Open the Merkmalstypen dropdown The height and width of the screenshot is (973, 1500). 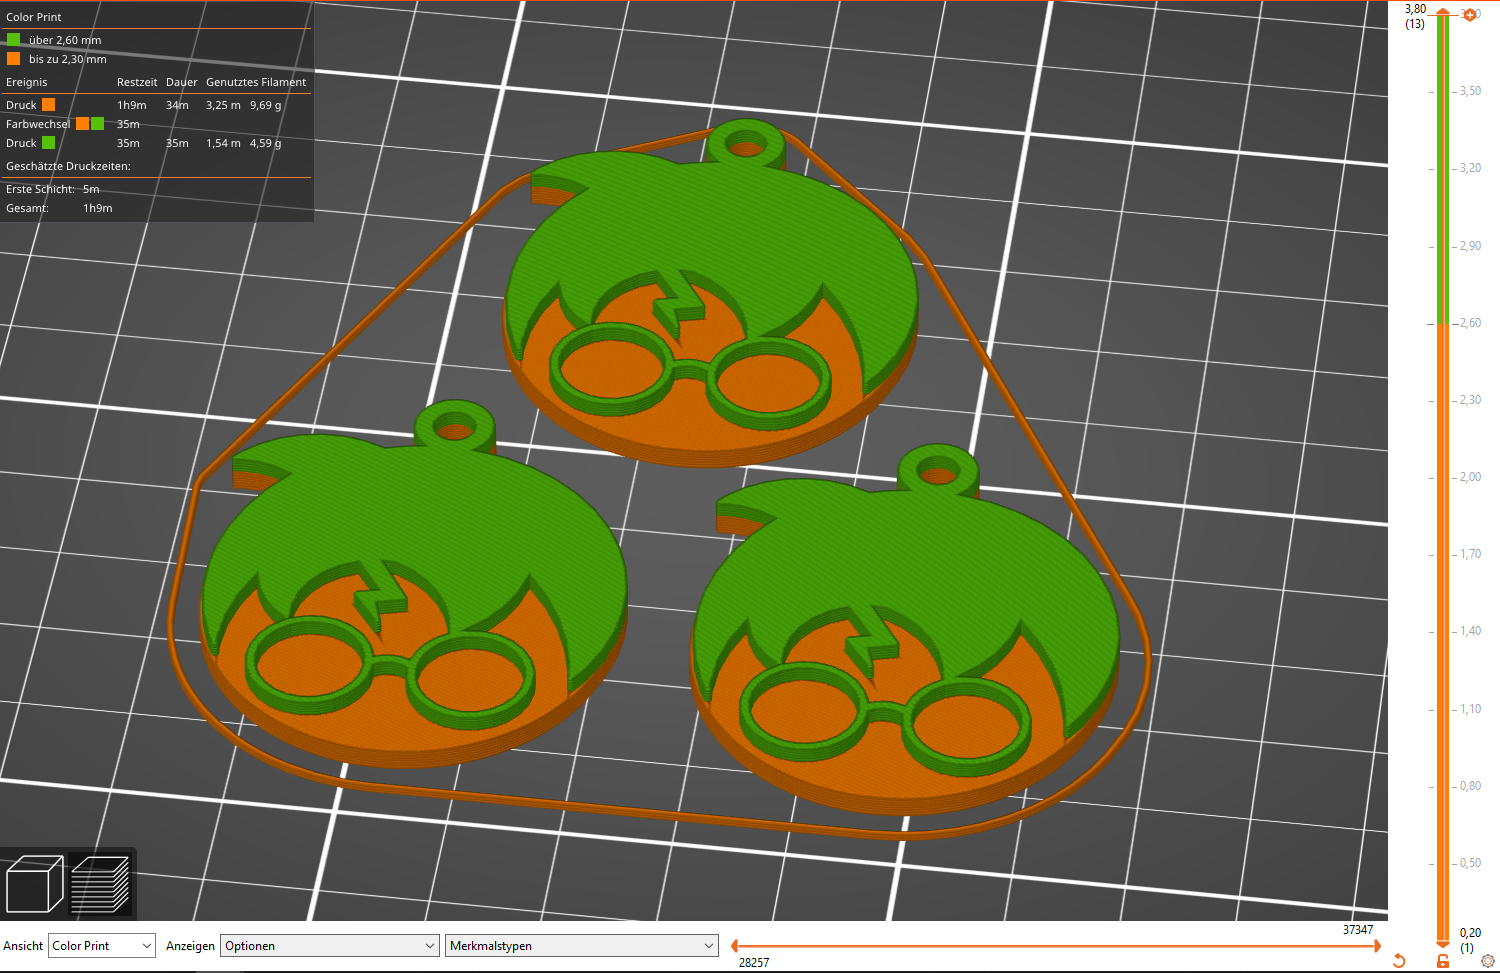[582, 945]
